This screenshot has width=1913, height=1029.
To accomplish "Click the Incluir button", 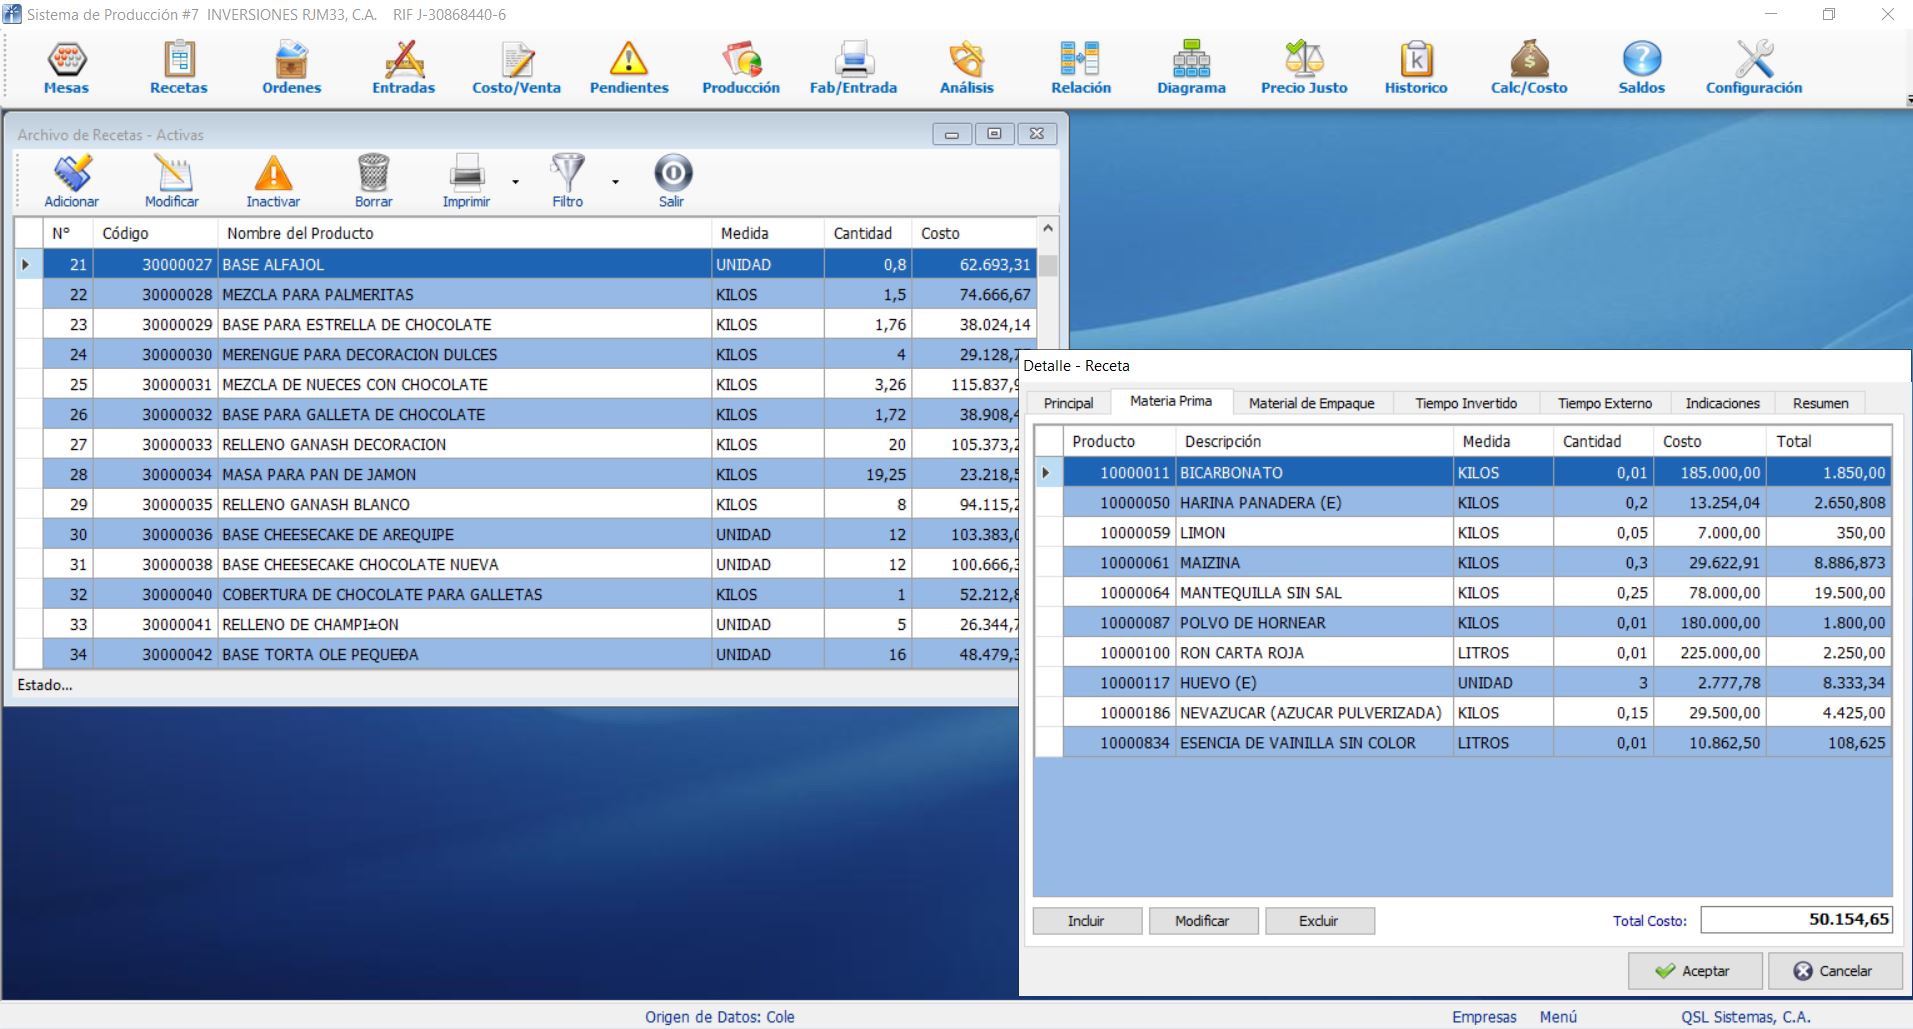I will coord(1086,921).
